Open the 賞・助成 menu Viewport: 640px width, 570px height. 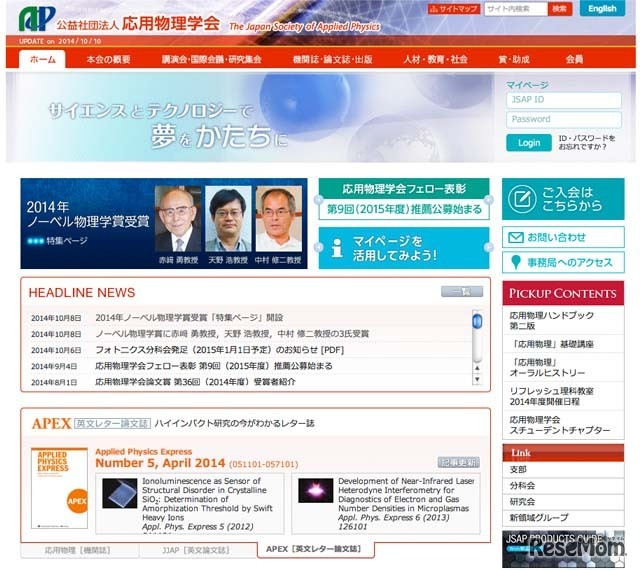pos(514,59)
